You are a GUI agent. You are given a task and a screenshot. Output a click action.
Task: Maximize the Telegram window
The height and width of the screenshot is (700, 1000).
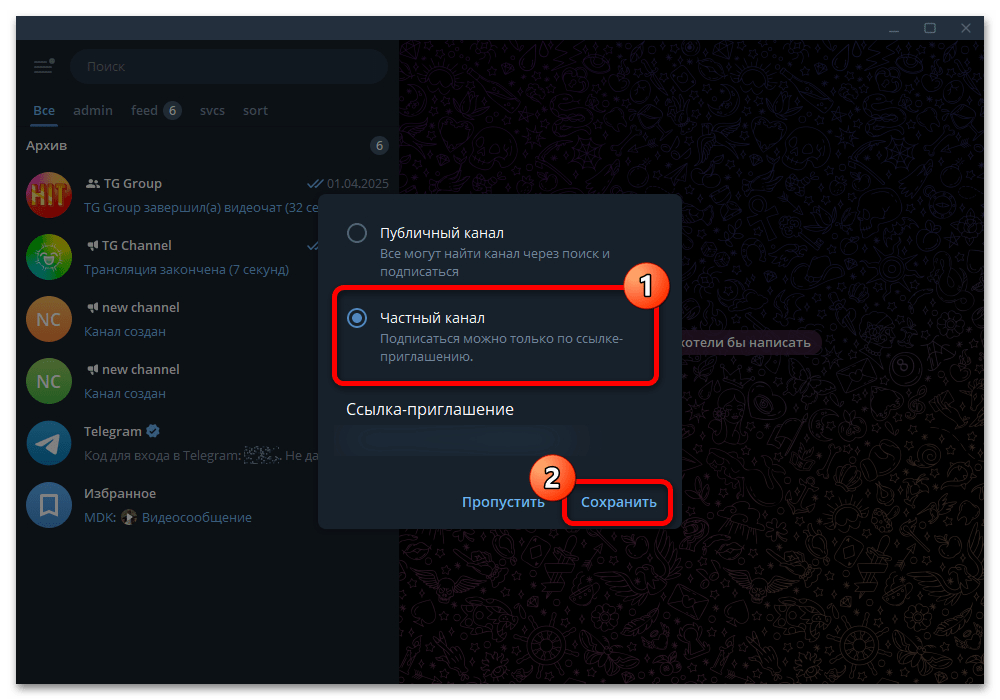tap(930, 28)
